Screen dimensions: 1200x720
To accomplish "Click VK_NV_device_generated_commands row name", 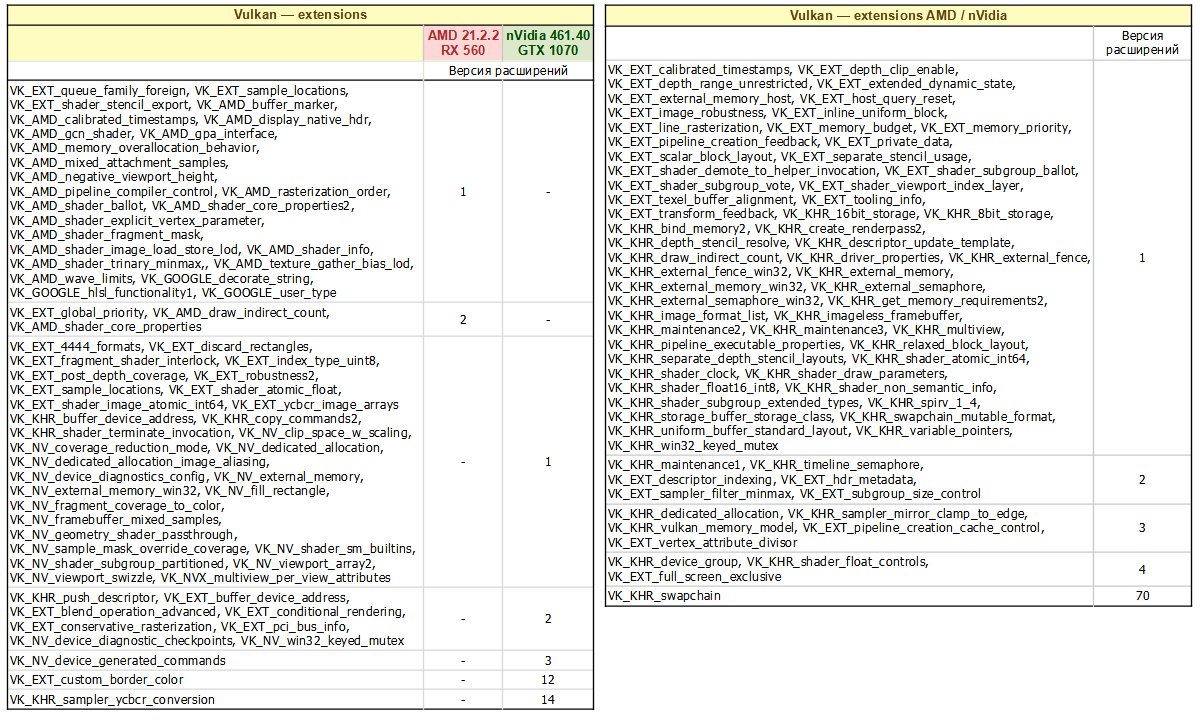I will [118, 661].
